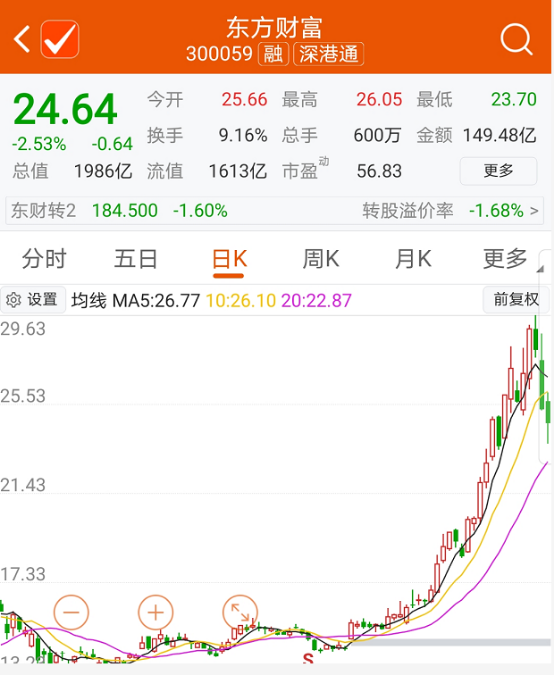554x675 pixels.
Task: Expand 转股溢价率 row chevron
Action: [534, 211]
